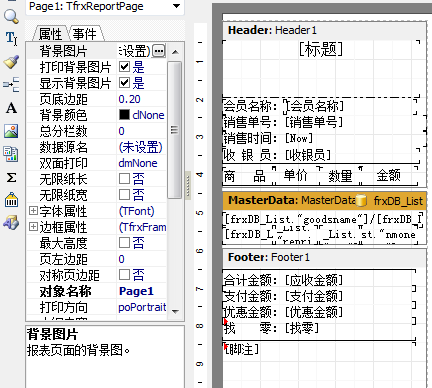Click the property list scroll down arrow
The width and height of the screenshot is (432, 388).
(175, 311)
